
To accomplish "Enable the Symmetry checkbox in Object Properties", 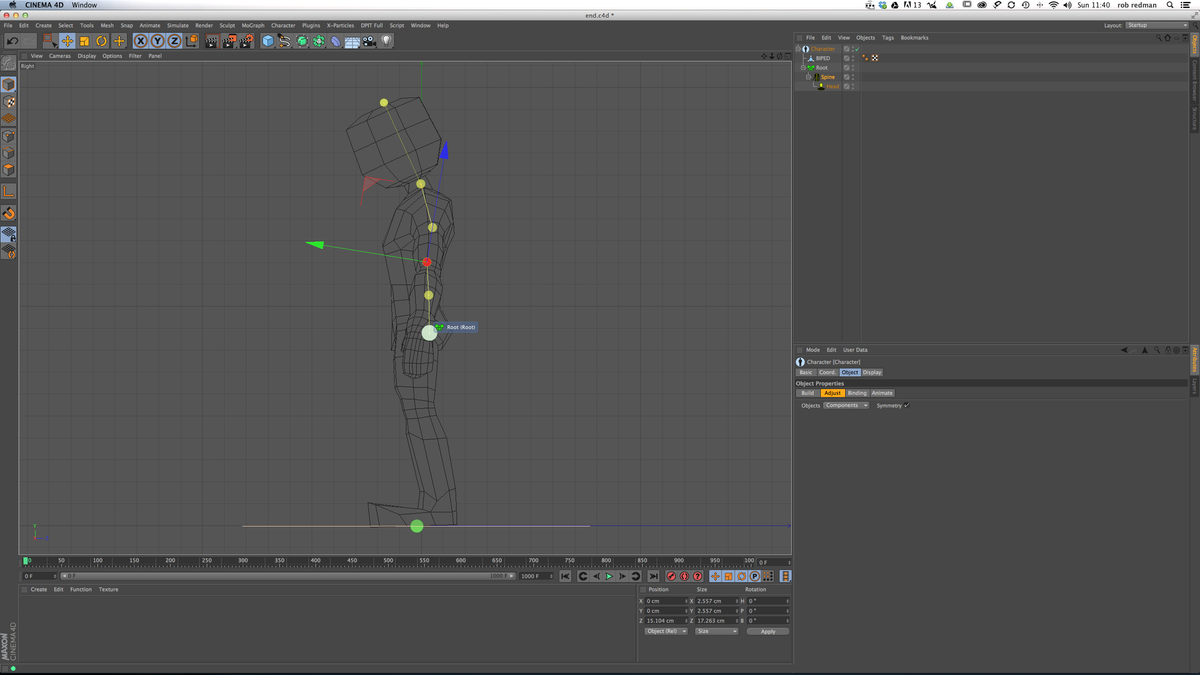I will click(905, 405).
